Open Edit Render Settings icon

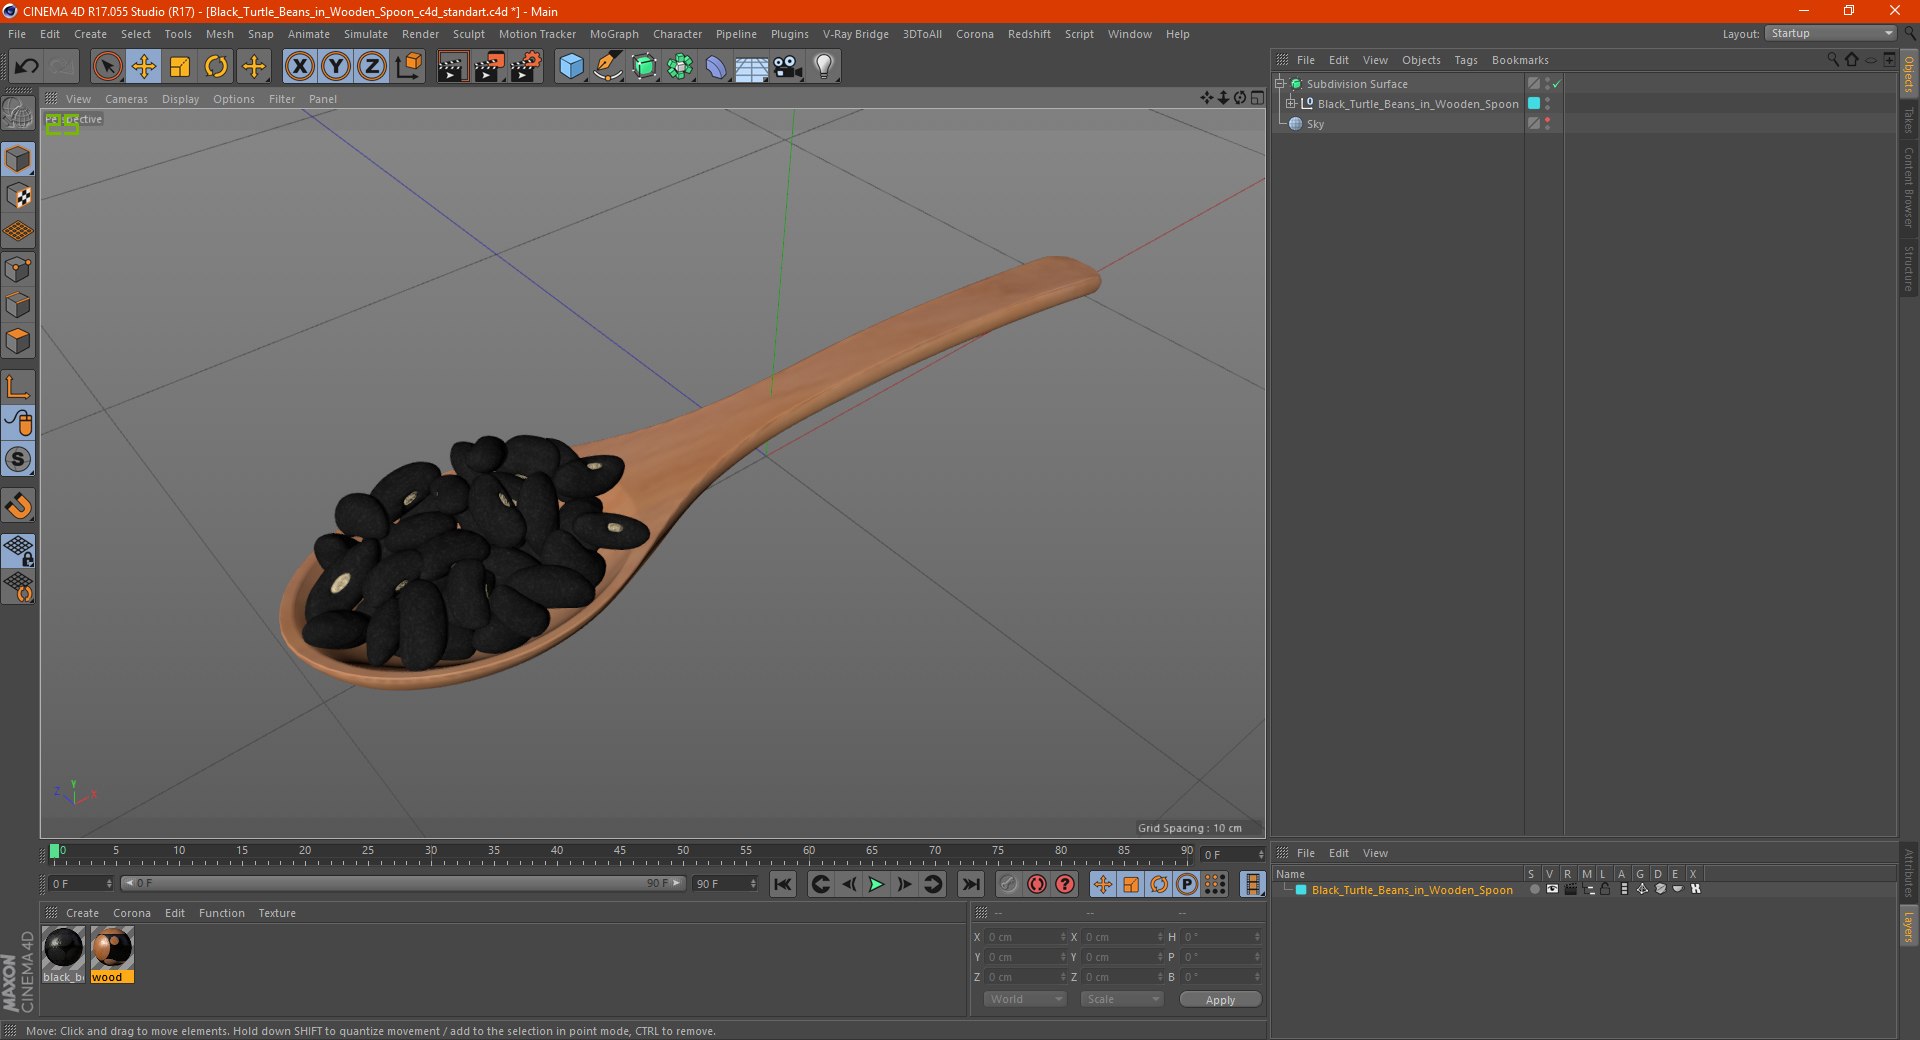coord(526,67)
